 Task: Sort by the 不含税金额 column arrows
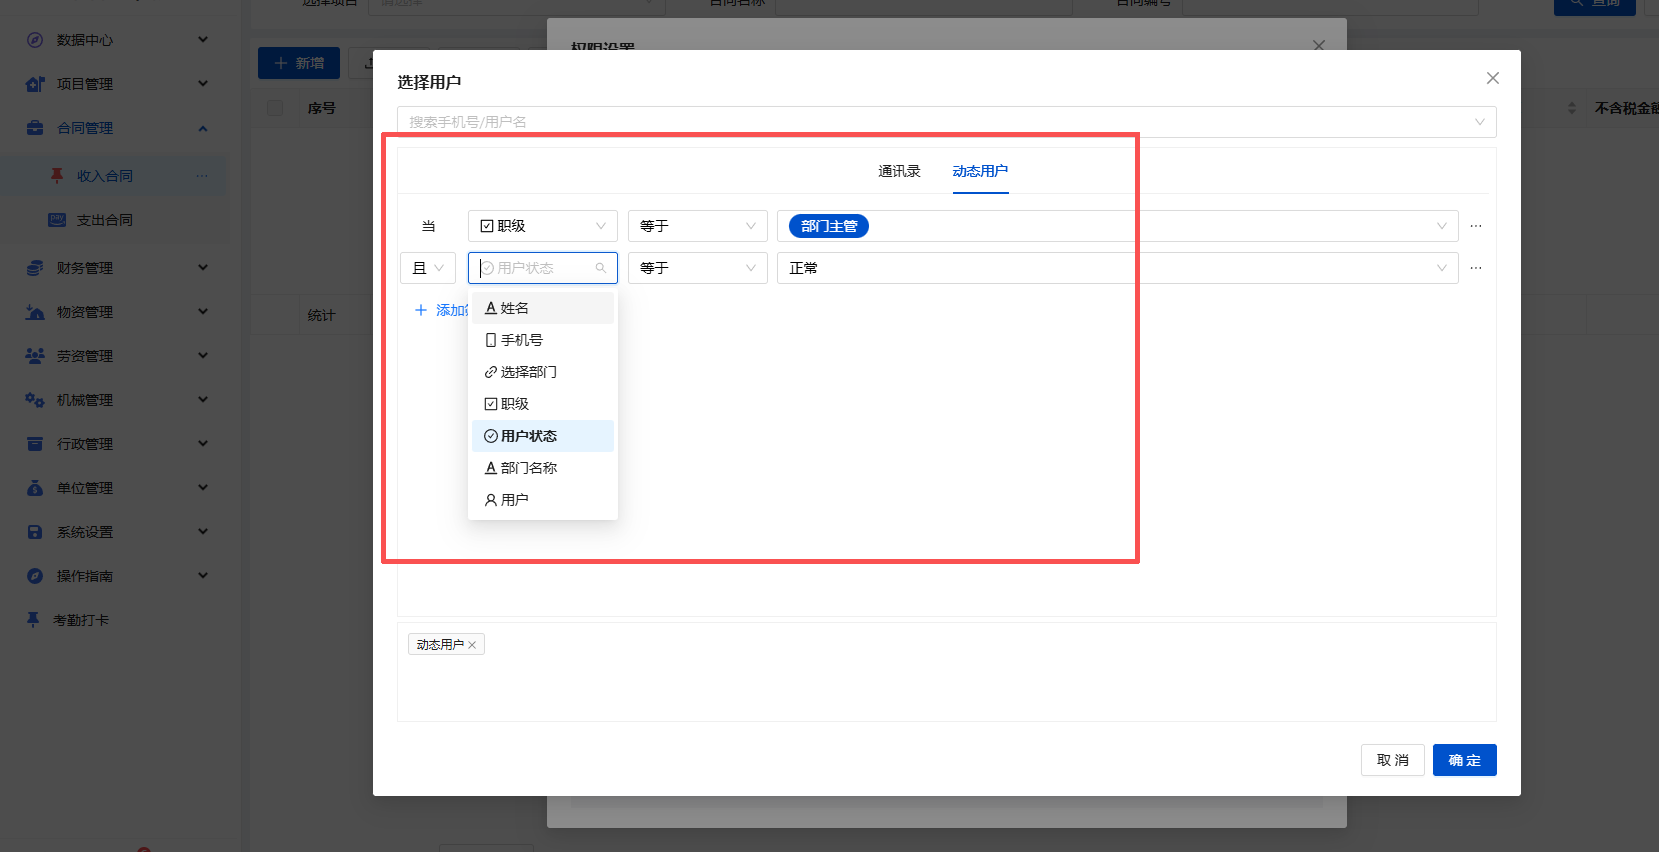(x=1571, y=108)
